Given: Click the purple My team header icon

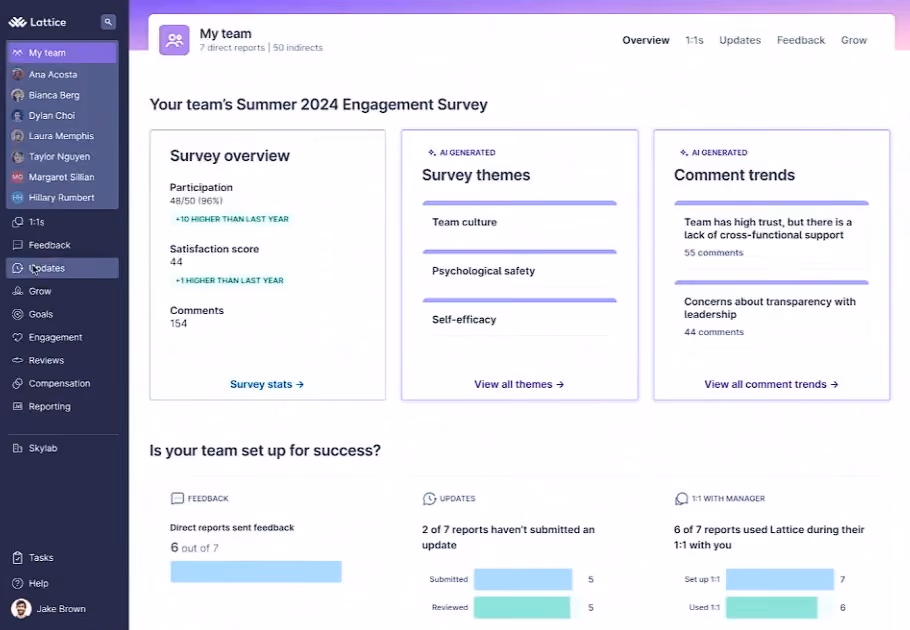Looking at the screenshot, I should point(174,40).
